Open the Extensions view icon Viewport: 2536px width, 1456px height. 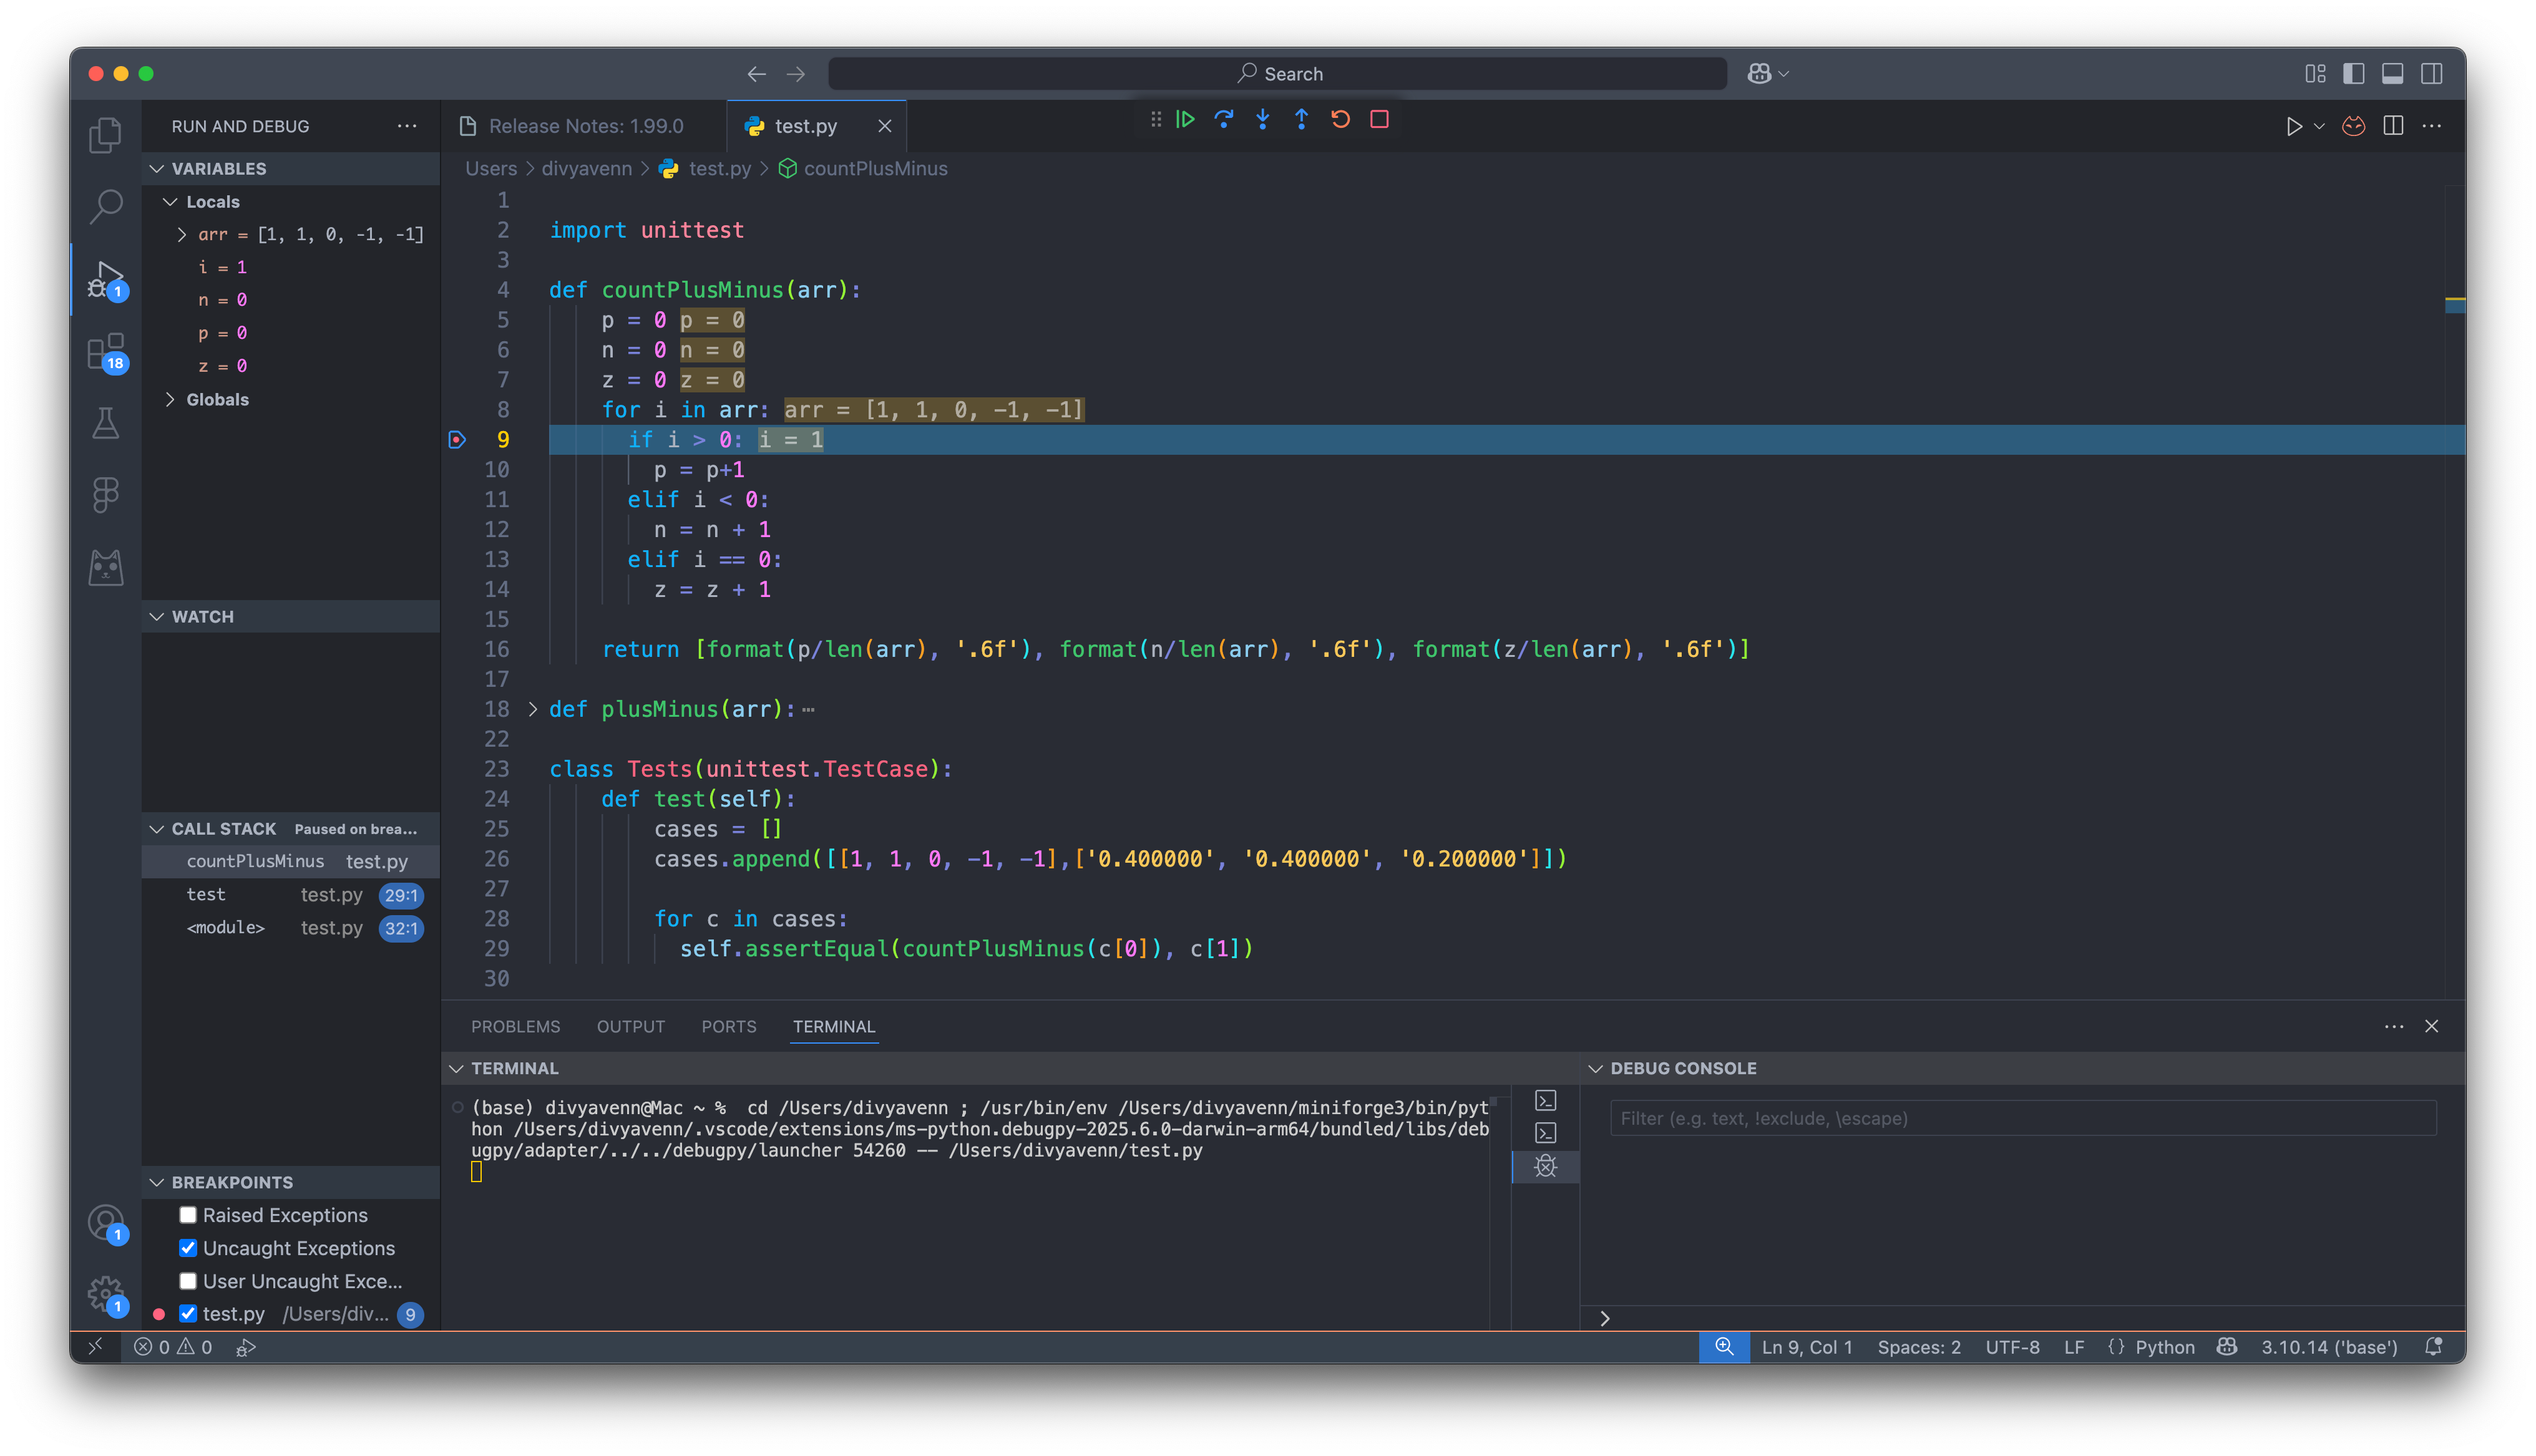point(106,352)
